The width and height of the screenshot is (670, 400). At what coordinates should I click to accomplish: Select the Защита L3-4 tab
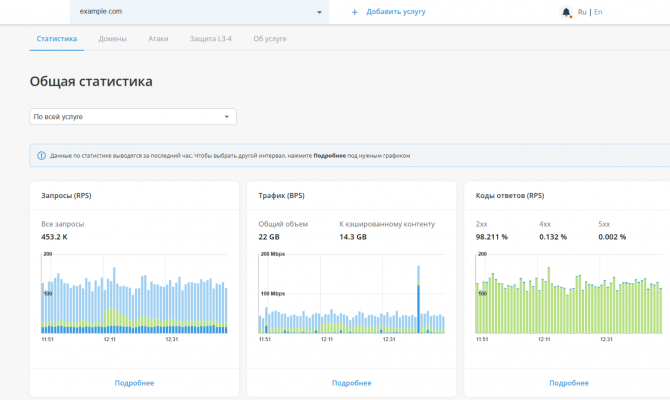coord(211,38)
